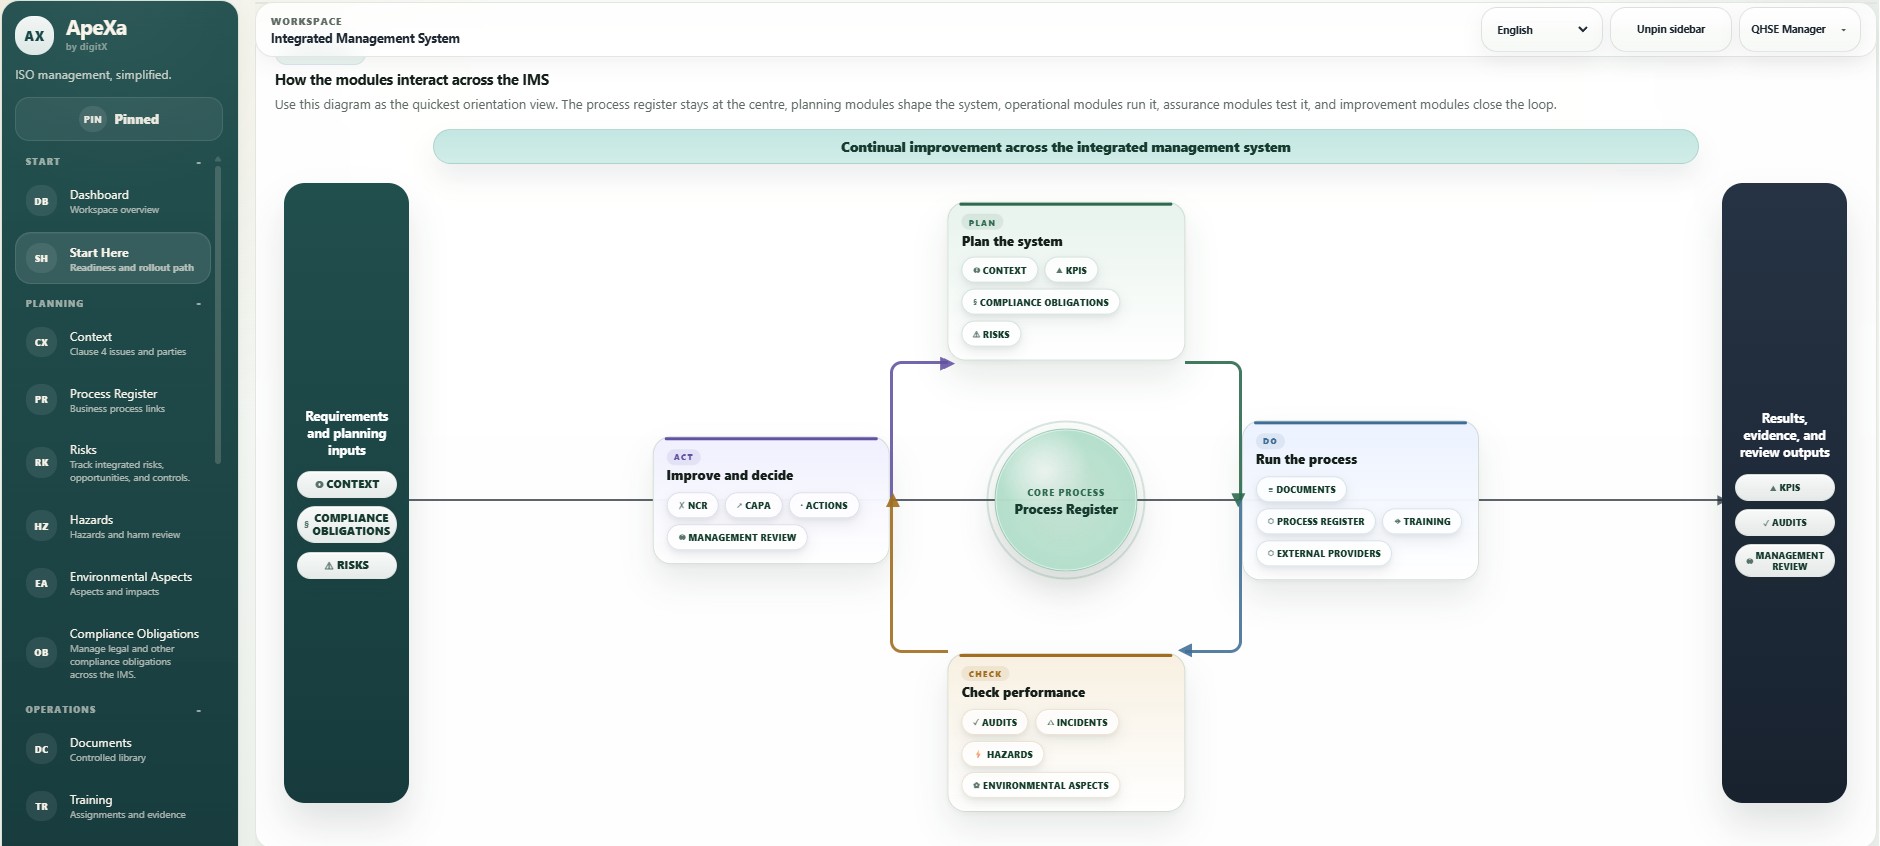
Task: Click the EA Environmental Aspects sidebar icon
Action: tap(41, 583)
